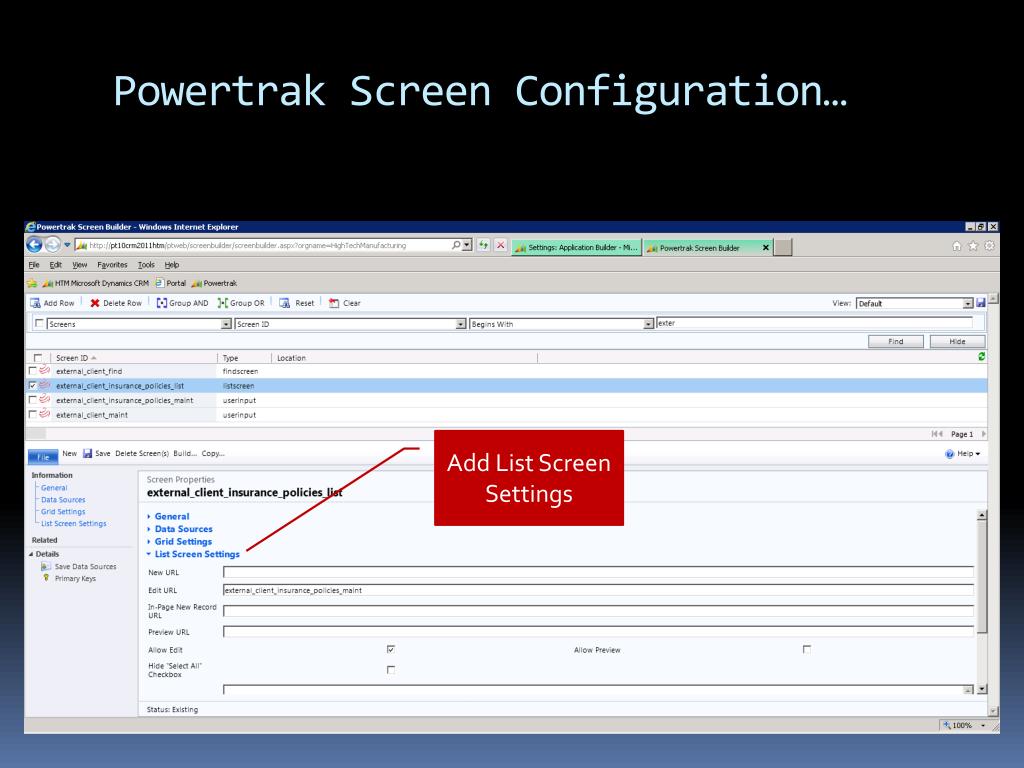Click the favorites bar star icon

coord(31,283)
